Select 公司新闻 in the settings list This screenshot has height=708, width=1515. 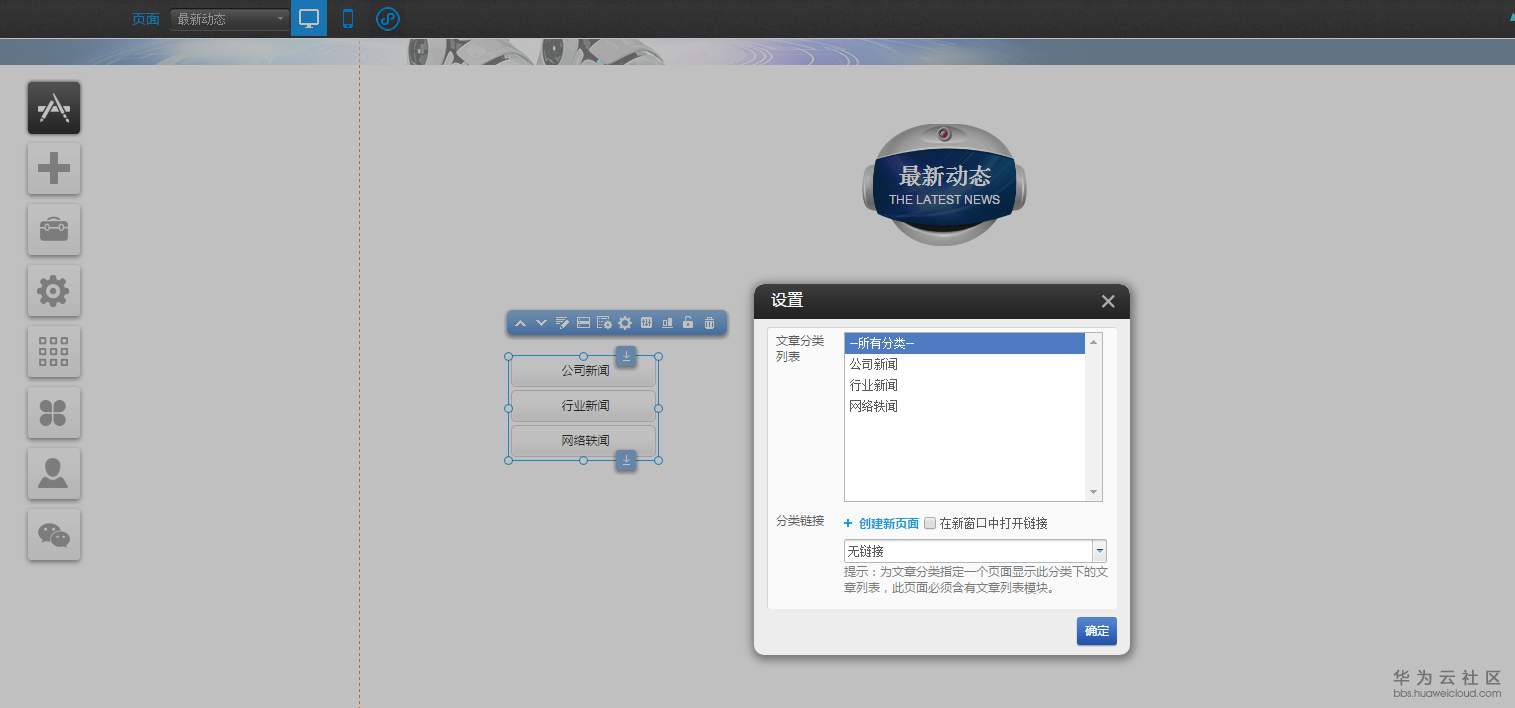click(965, 364)
